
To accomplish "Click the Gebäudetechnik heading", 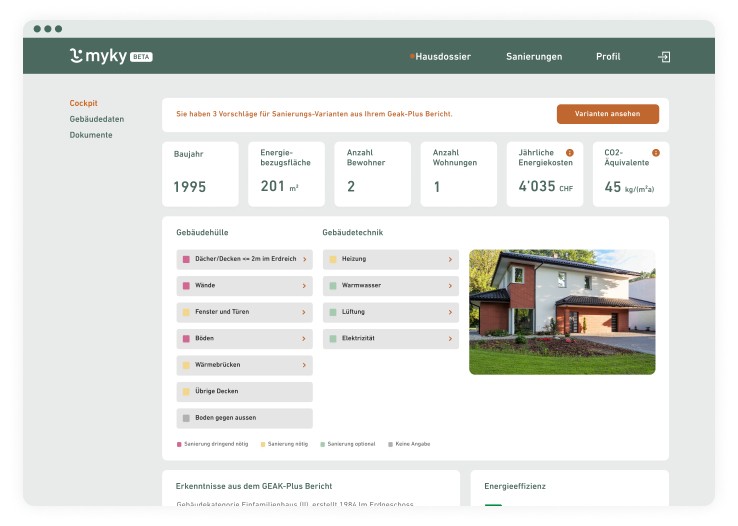I will [353, 232].
